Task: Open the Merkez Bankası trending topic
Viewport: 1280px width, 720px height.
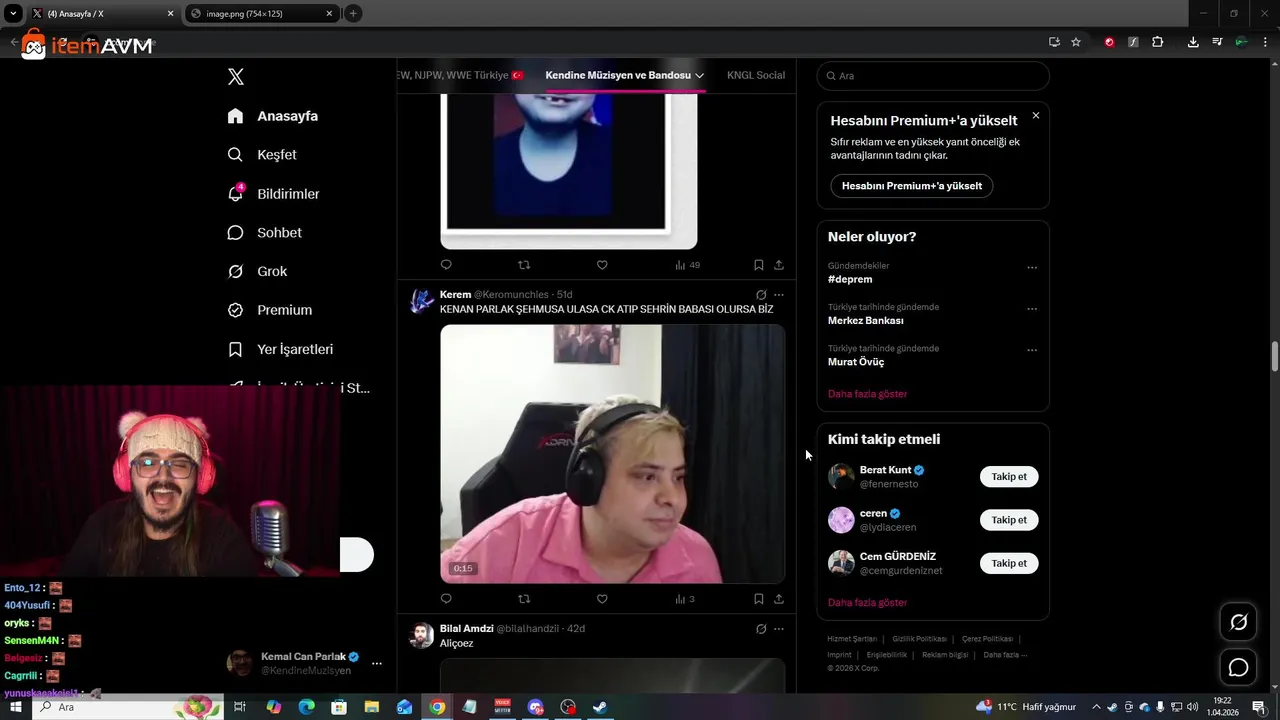Action: (866, 321)
